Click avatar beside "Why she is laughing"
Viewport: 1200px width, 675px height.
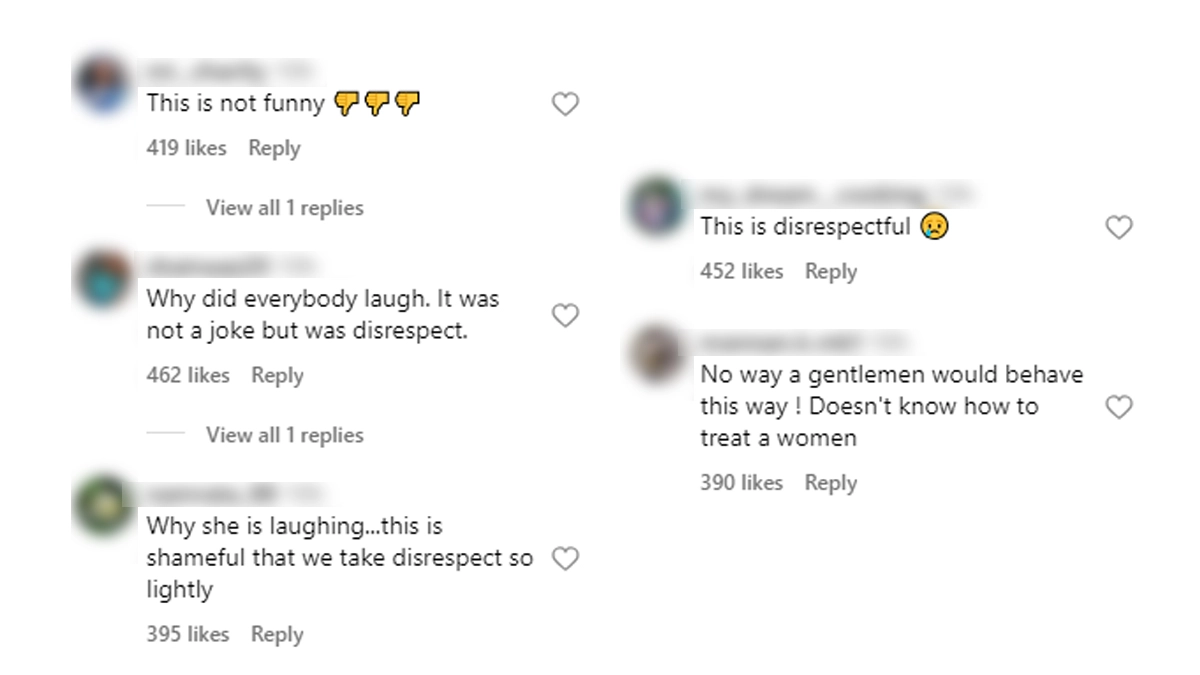click(x=103, y=506)
